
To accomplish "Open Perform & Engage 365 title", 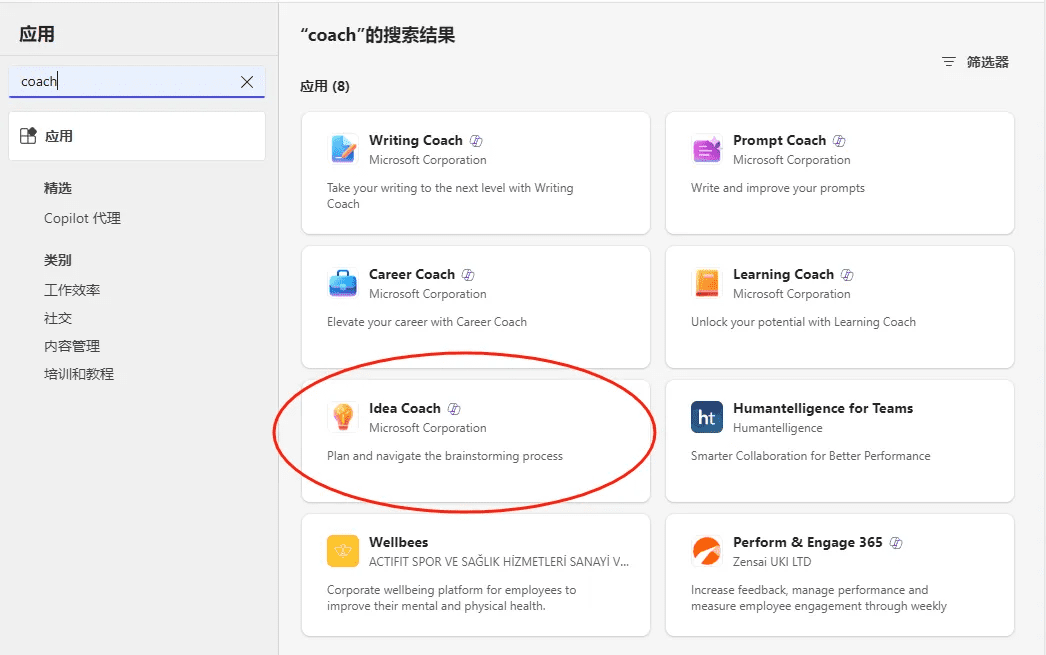I will tap(807, 542).
